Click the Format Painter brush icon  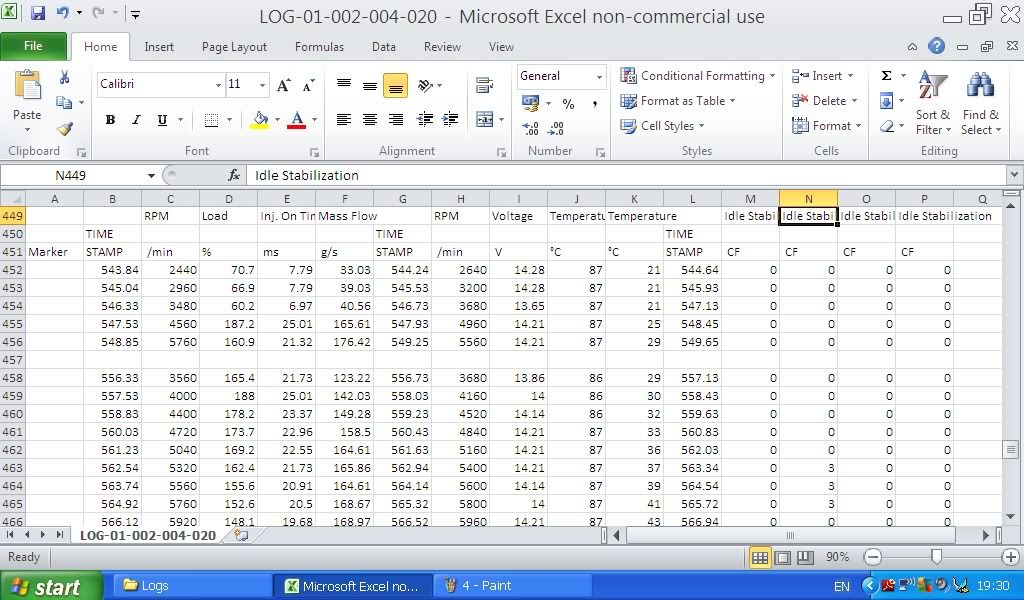tap(65, 129)
